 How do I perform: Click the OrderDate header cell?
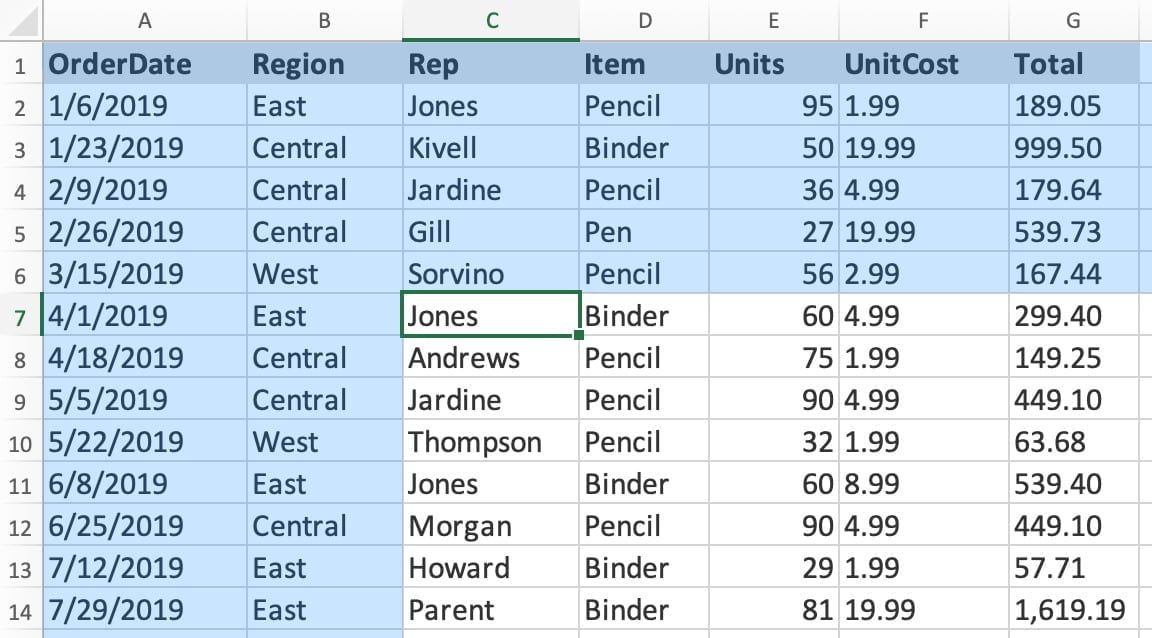[145, 65]
